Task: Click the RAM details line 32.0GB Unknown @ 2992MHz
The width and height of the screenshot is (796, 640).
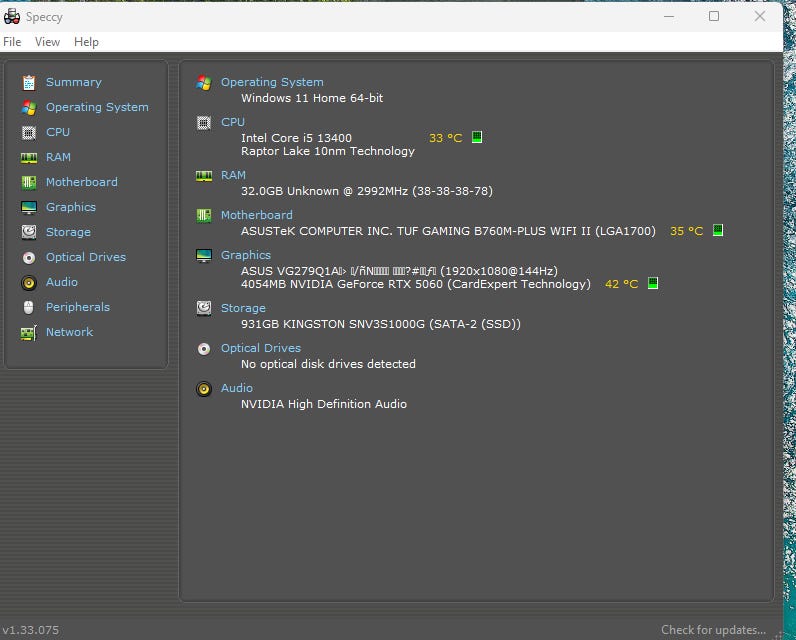Action: coord(367,191)
